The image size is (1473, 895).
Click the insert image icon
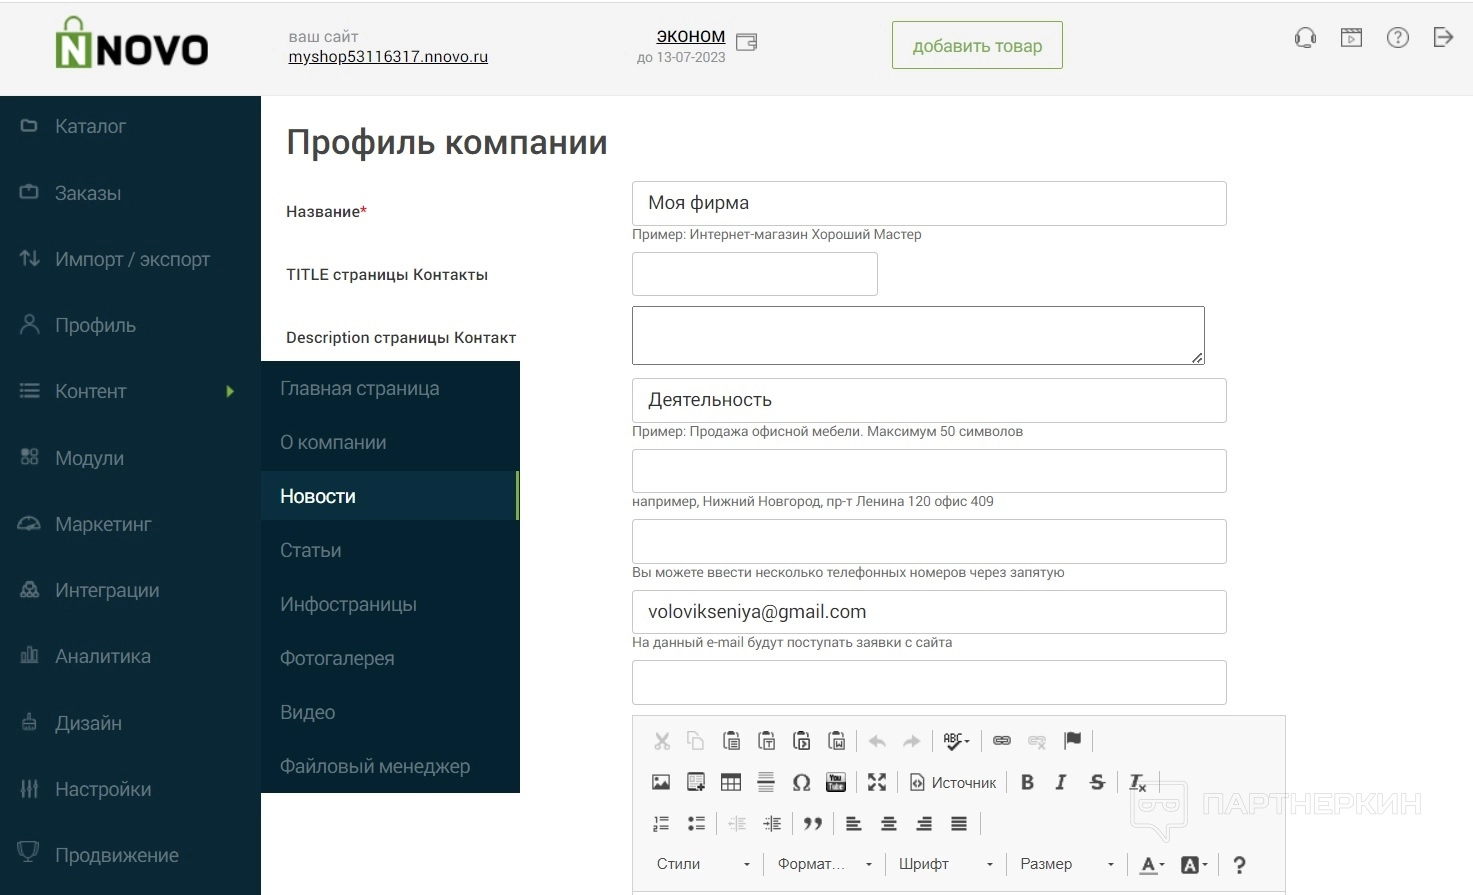661,782
